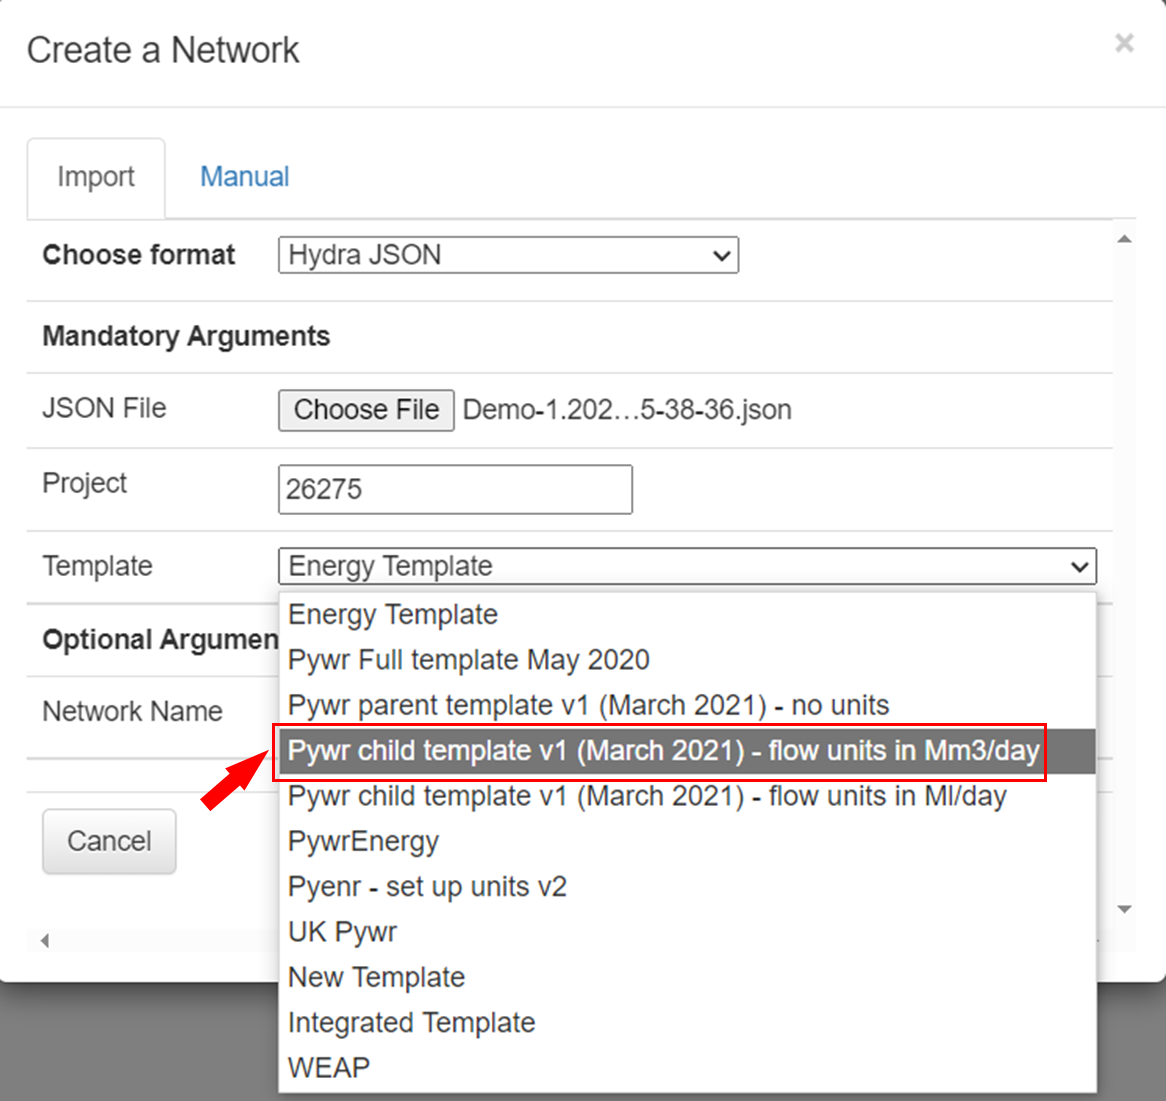
Task: Select the Import tab
Action: pyautogui.click(x=96, y=177)
